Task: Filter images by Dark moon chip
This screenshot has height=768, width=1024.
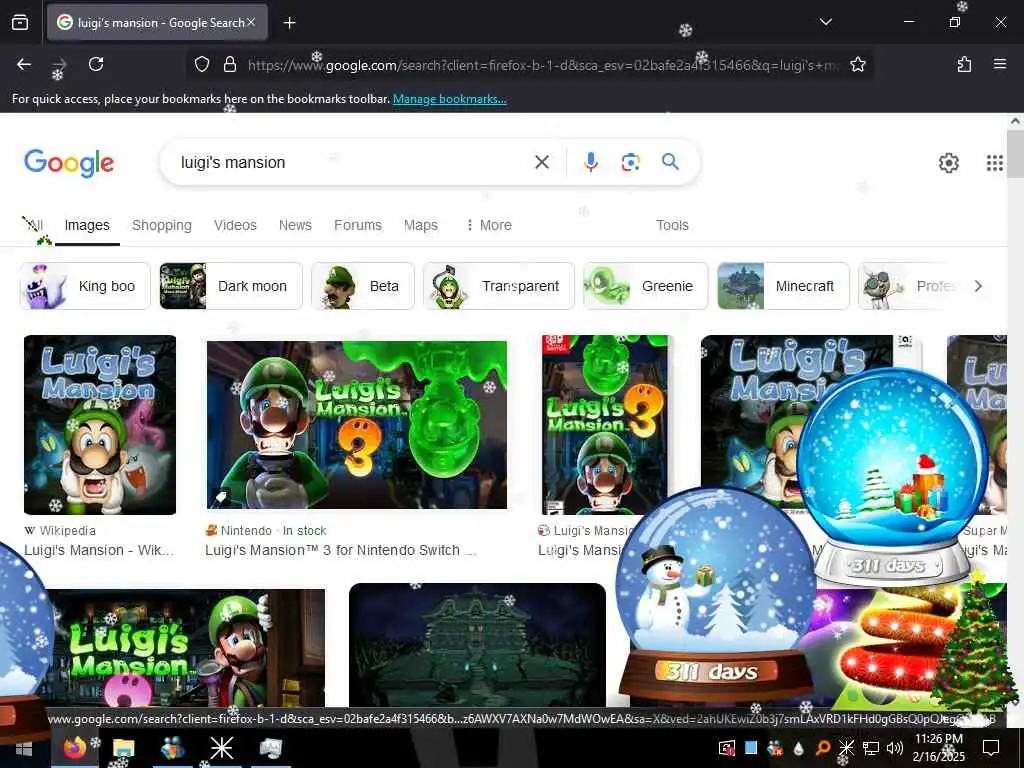Action: (x=231, y=286)
